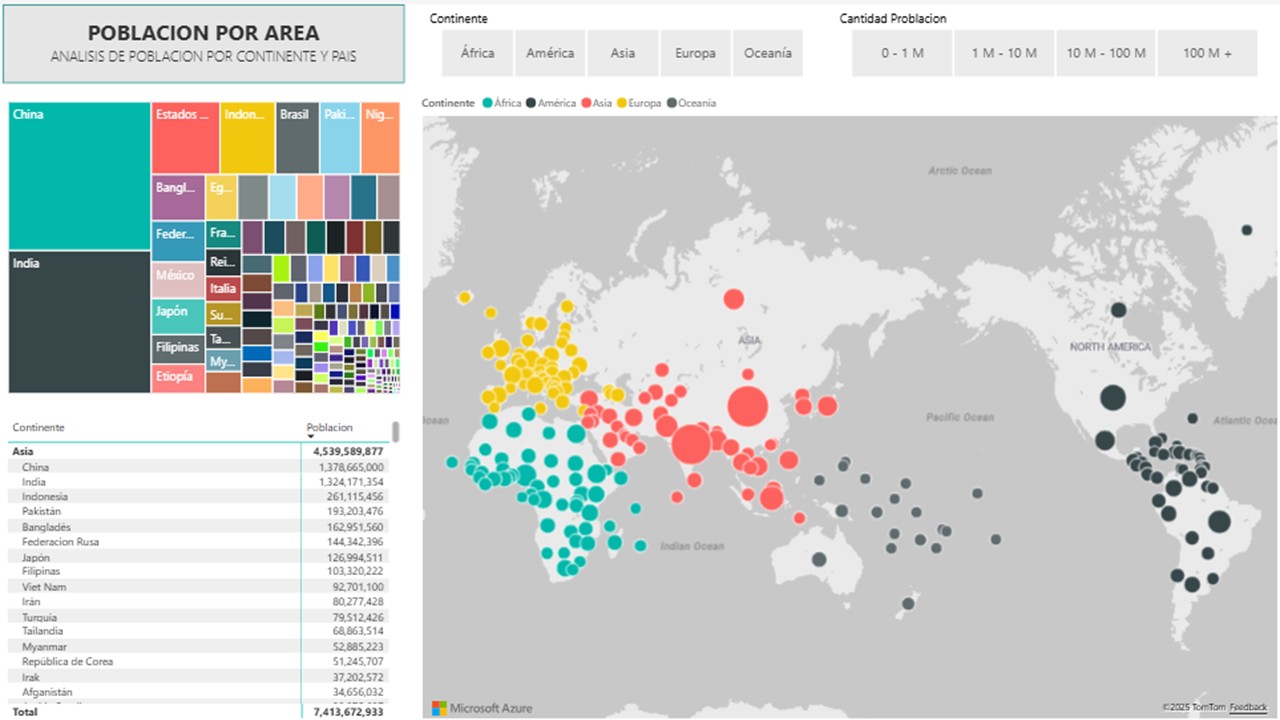Click the Microsoft Azure logo on map

(482, 708)
